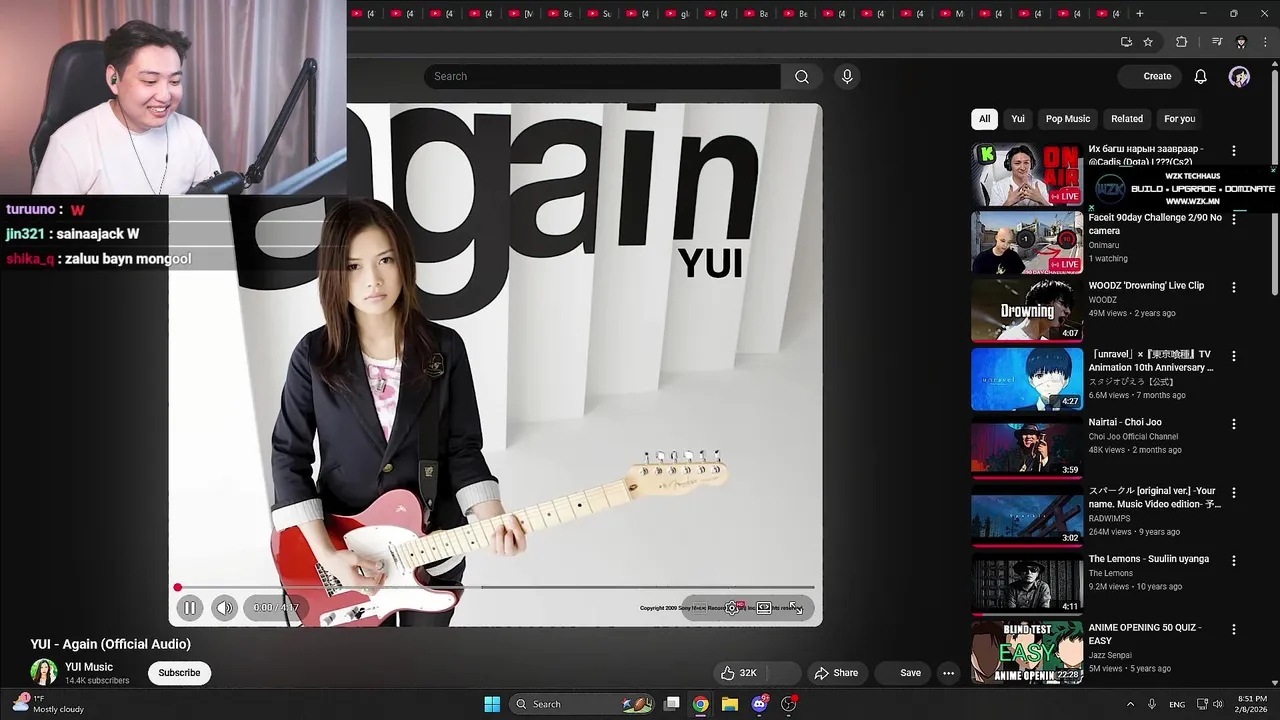This screenshot has width=1280, height=720.
Task: Bookmark this page with star icon
Action: (1148, 42)
